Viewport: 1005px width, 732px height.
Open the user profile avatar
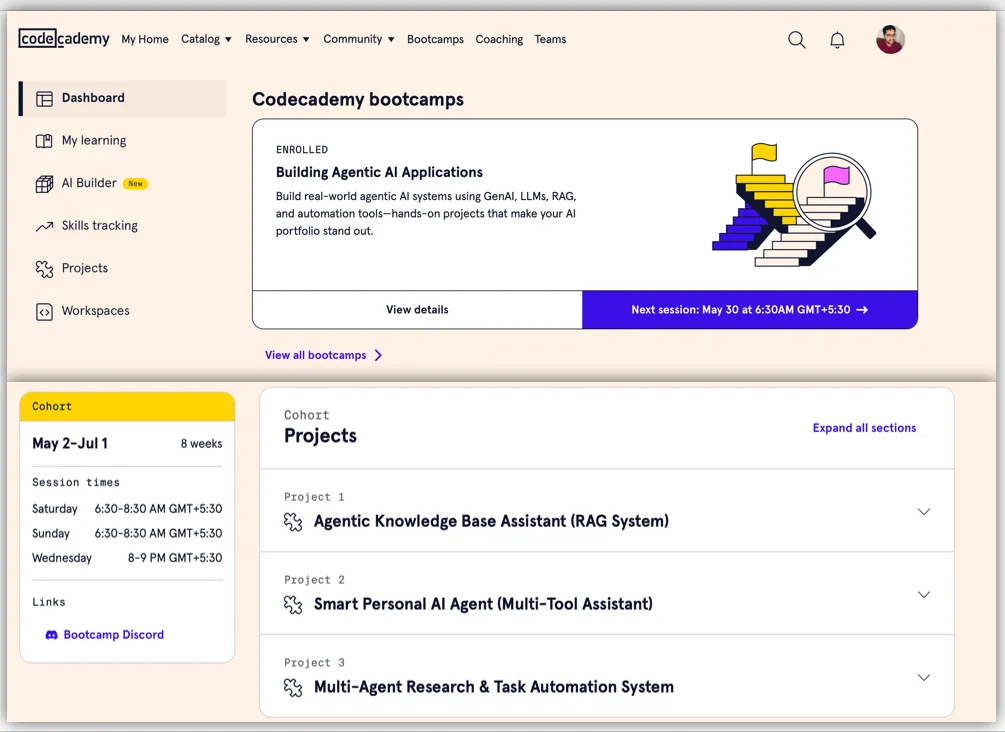[x=890, y=39]
